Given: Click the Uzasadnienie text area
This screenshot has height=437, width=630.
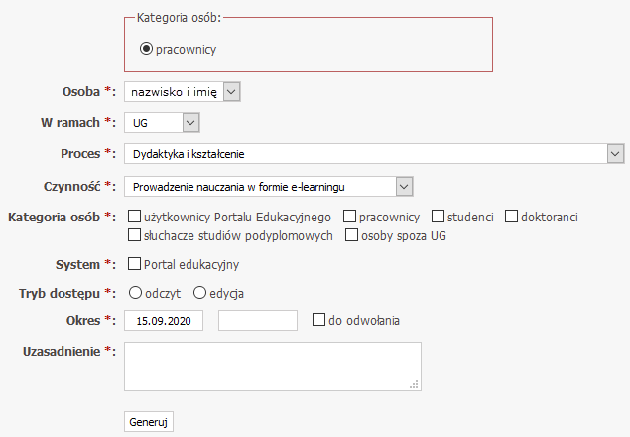Looking at the screenshot, I should pyautogui.click(x=270, y=365).
